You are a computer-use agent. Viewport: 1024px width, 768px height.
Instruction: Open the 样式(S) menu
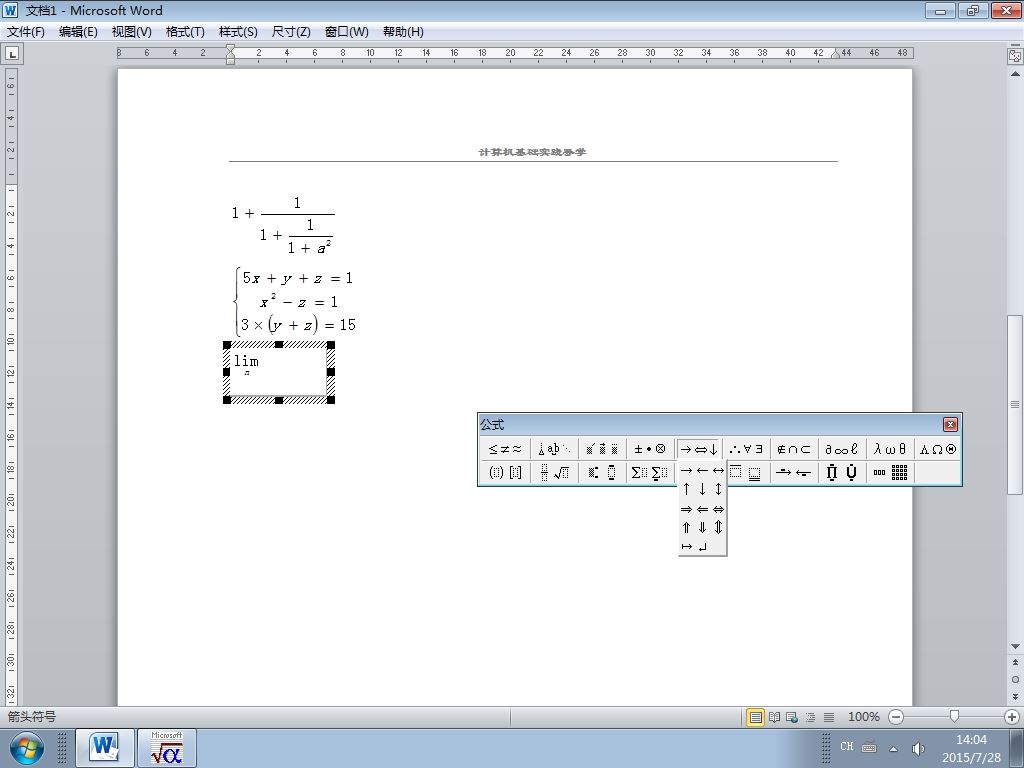[x=238, y=32]
